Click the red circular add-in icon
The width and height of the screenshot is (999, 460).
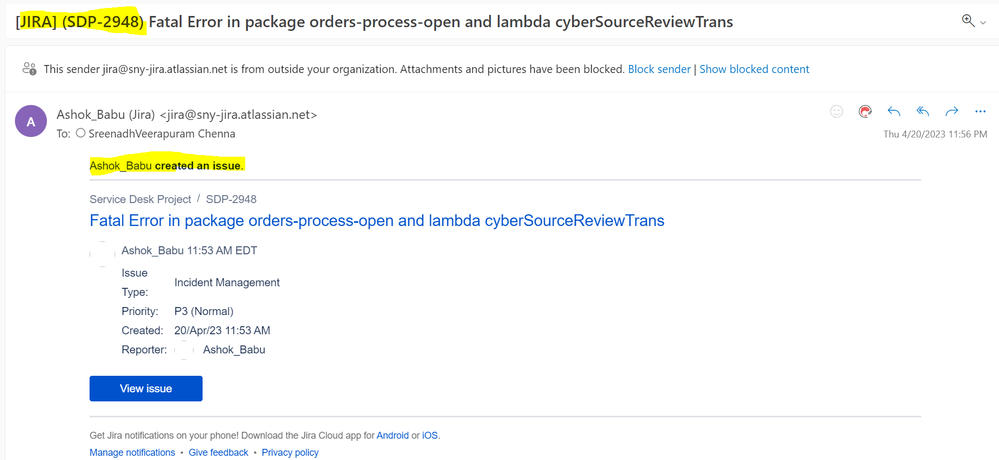point(865,112)
